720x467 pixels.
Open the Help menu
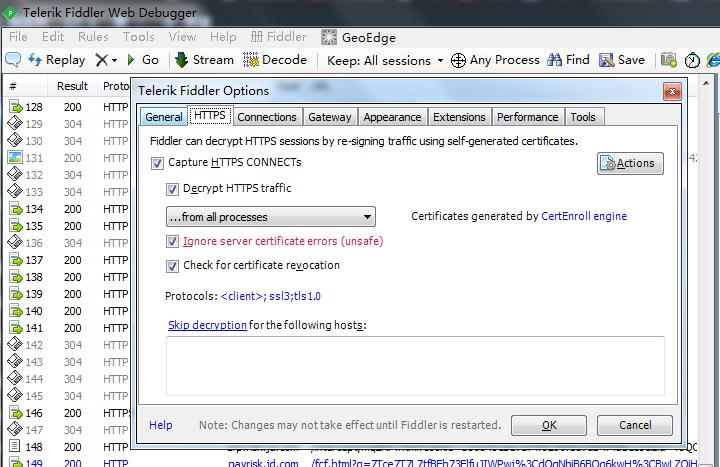click(x=223, y=37)
